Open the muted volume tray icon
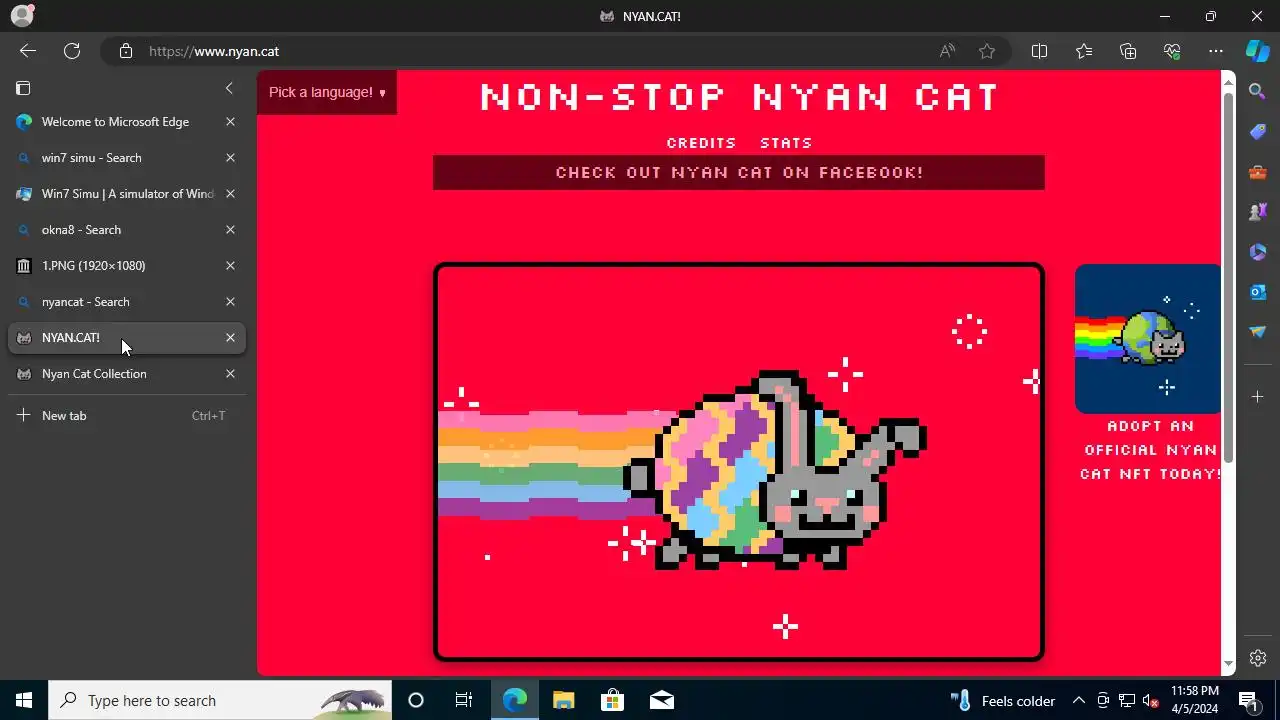Viewport: 1280px width, 720px height. coord(1150,700)
